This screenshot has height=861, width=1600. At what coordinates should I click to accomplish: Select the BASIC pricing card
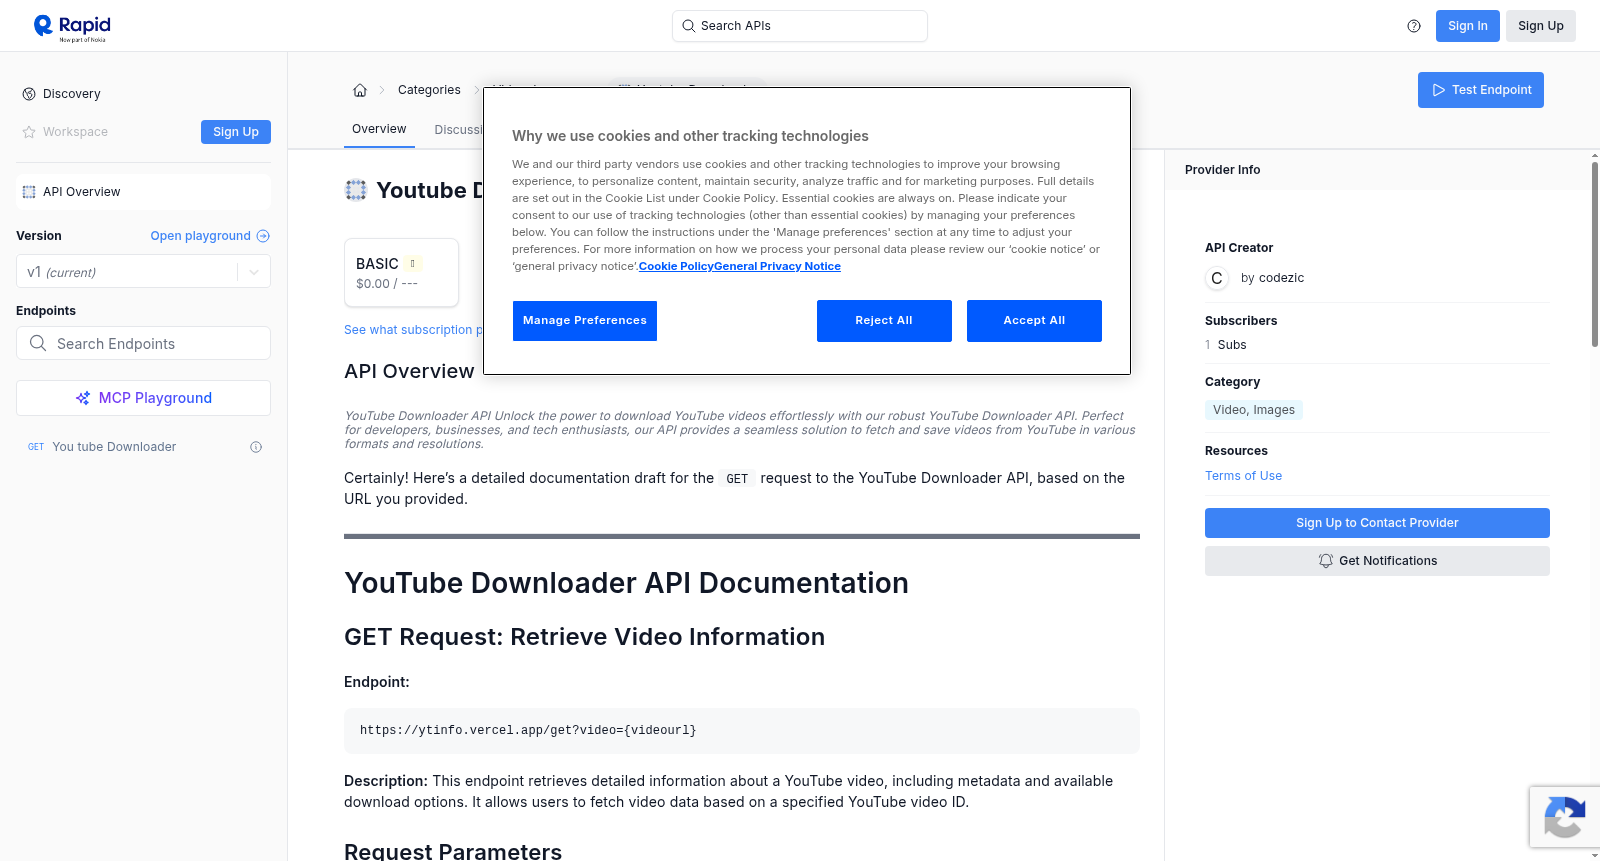tap(401, 272)
